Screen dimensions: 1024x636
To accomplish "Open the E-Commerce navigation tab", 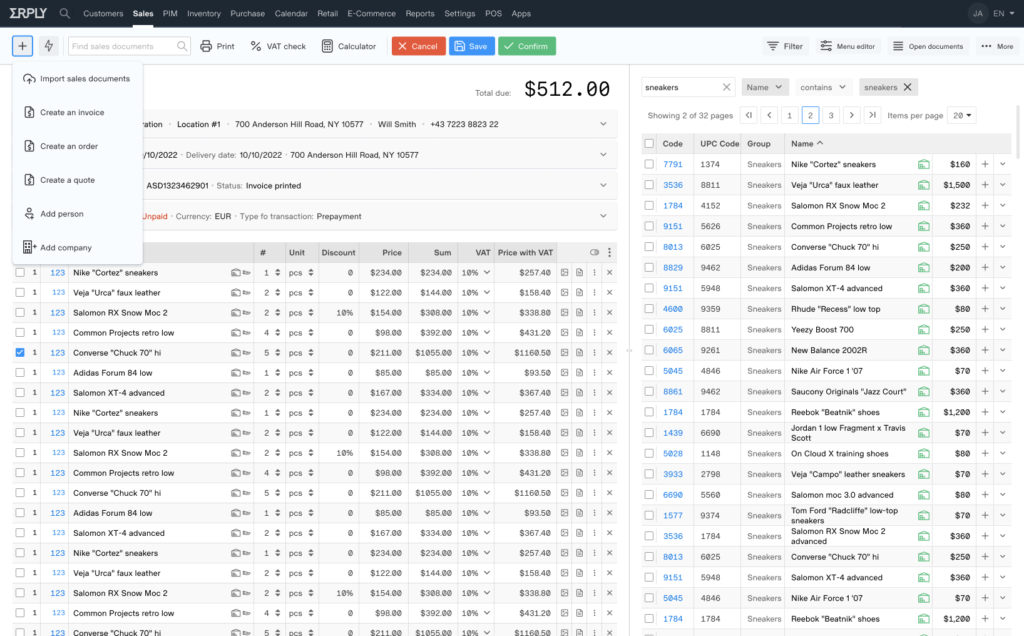I will point(371,13).
